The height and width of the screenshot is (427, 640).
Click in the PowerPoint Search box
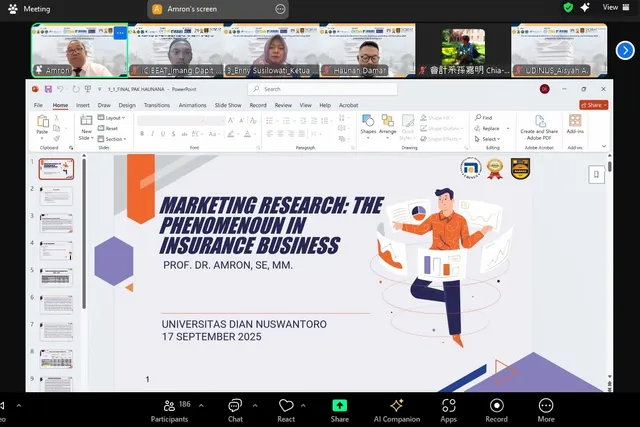[x=322, y=89]
